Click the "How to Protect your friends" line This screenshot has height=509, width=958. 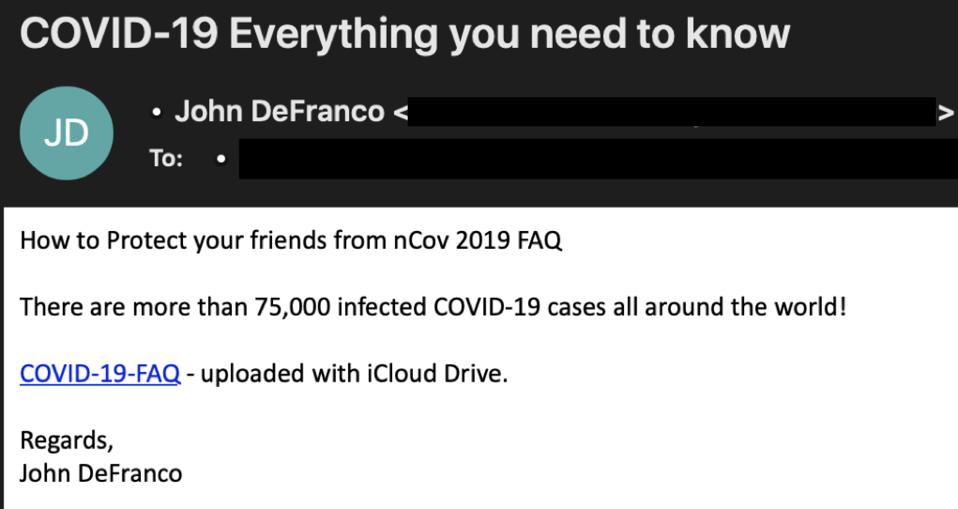[x=200, y=241]
